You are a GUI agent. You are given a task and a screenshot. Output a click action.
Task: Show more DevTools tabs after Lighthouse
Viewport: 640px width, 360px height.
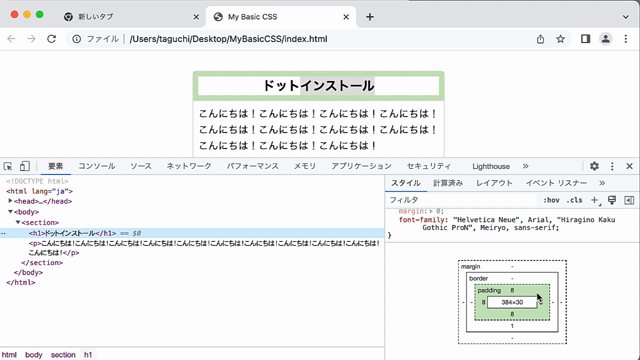click(525, 166)
